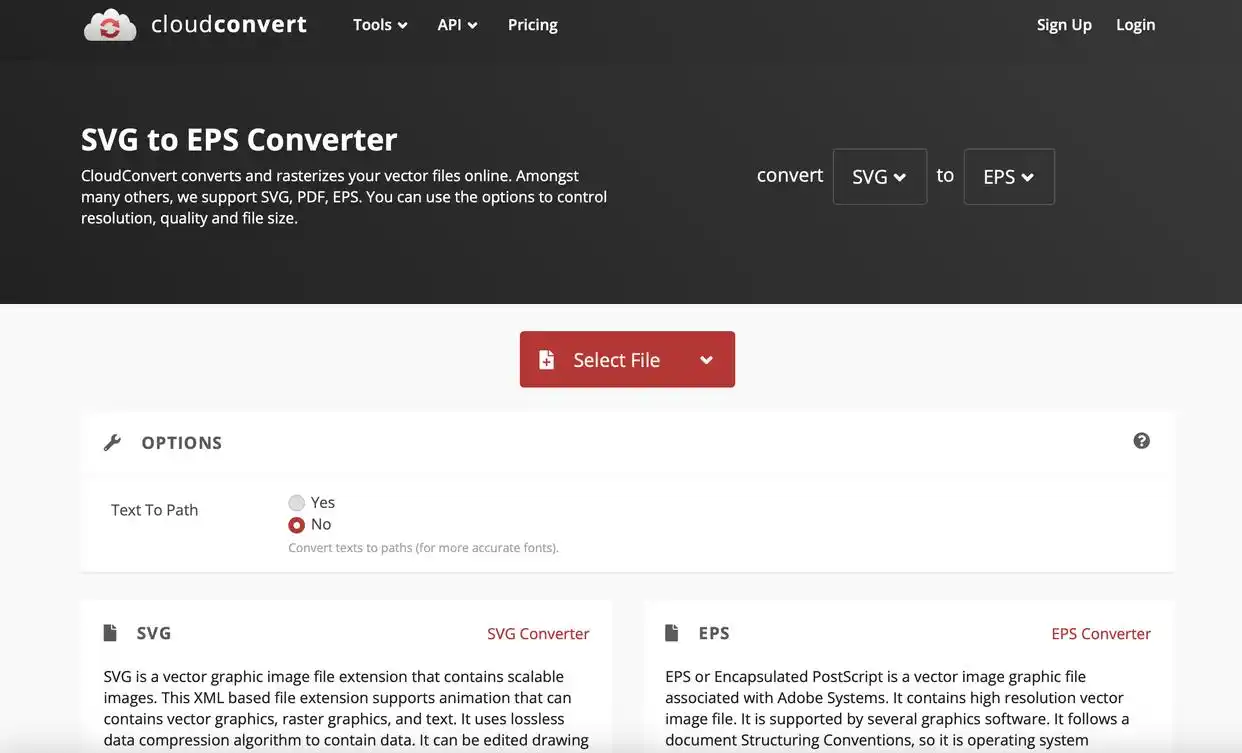The height and width of the screenshot is (753, 1242).
Task: Open the SVG source format dropdown
Action: coord(879,177)
